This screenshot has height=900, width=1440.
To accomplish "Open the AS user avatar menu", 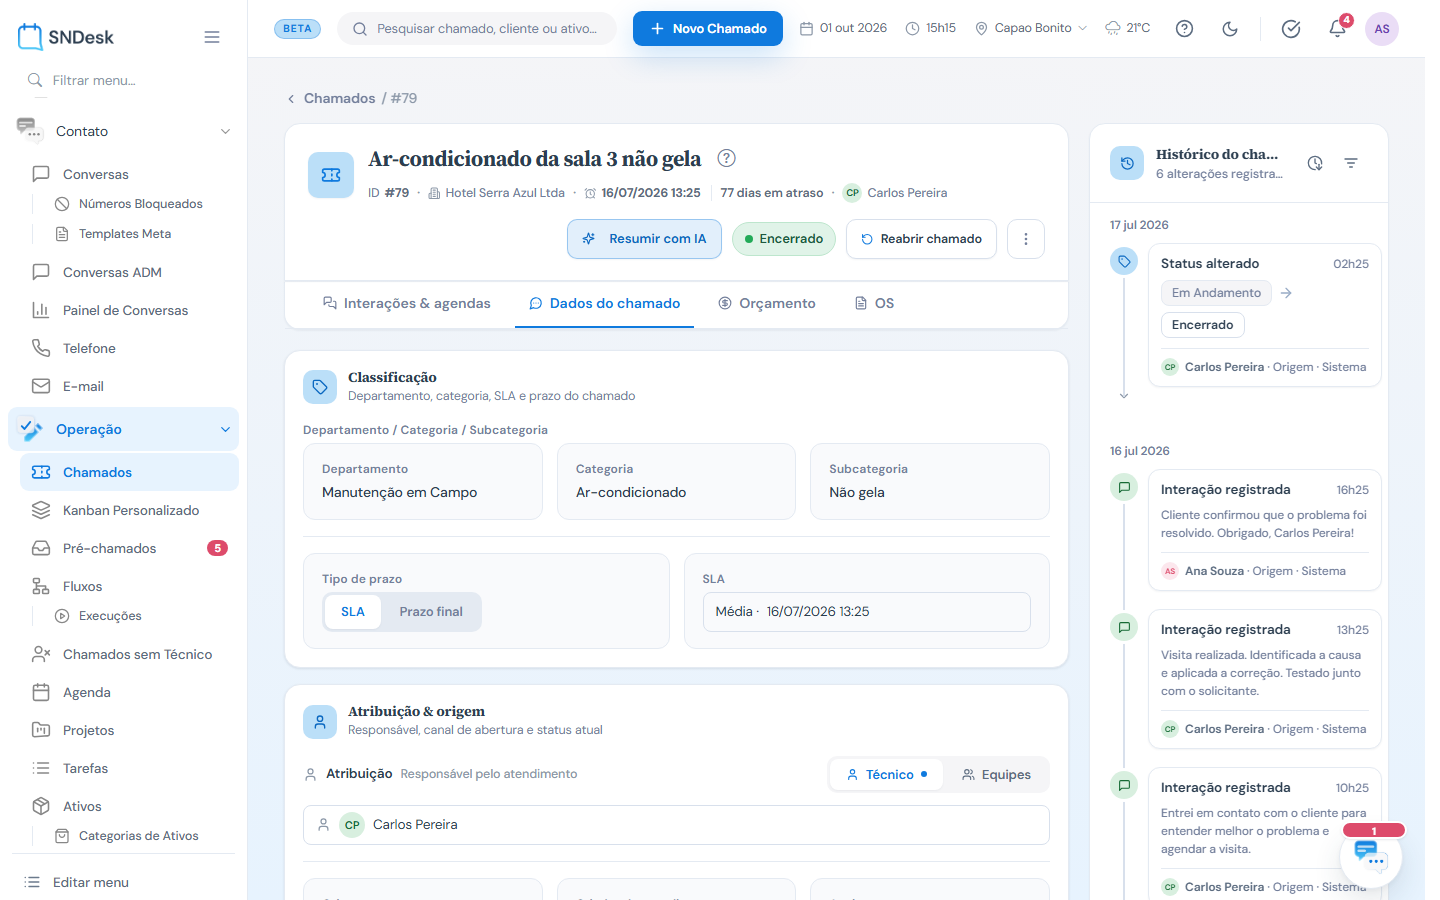I will click(1382, 29).
